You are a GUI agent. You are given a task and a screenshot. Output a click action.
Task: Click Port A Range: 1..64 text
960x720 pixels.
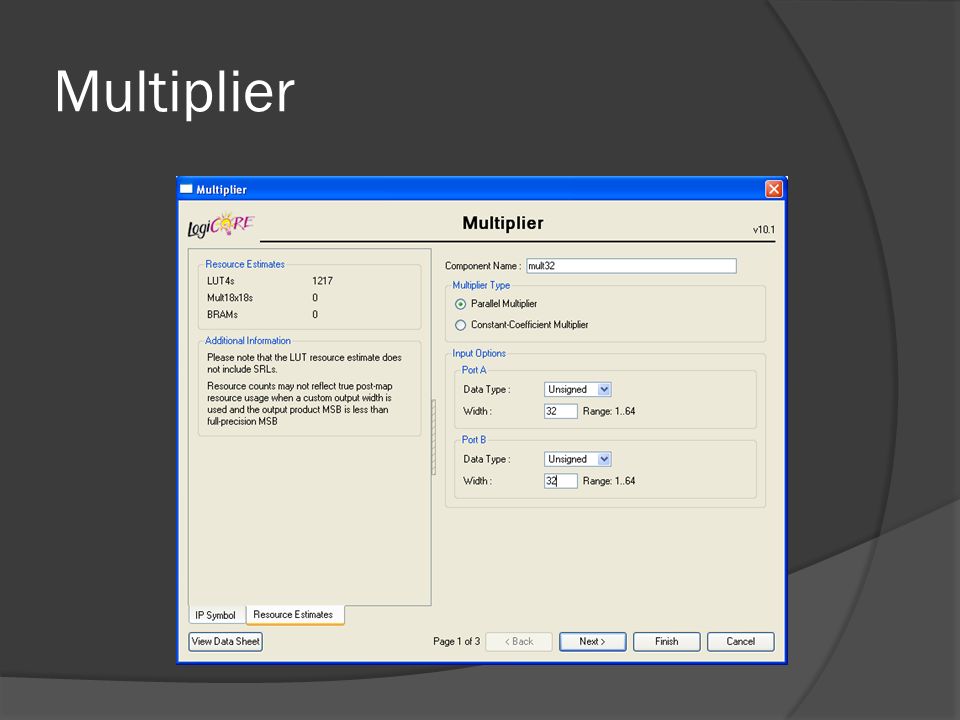[609, 411]
